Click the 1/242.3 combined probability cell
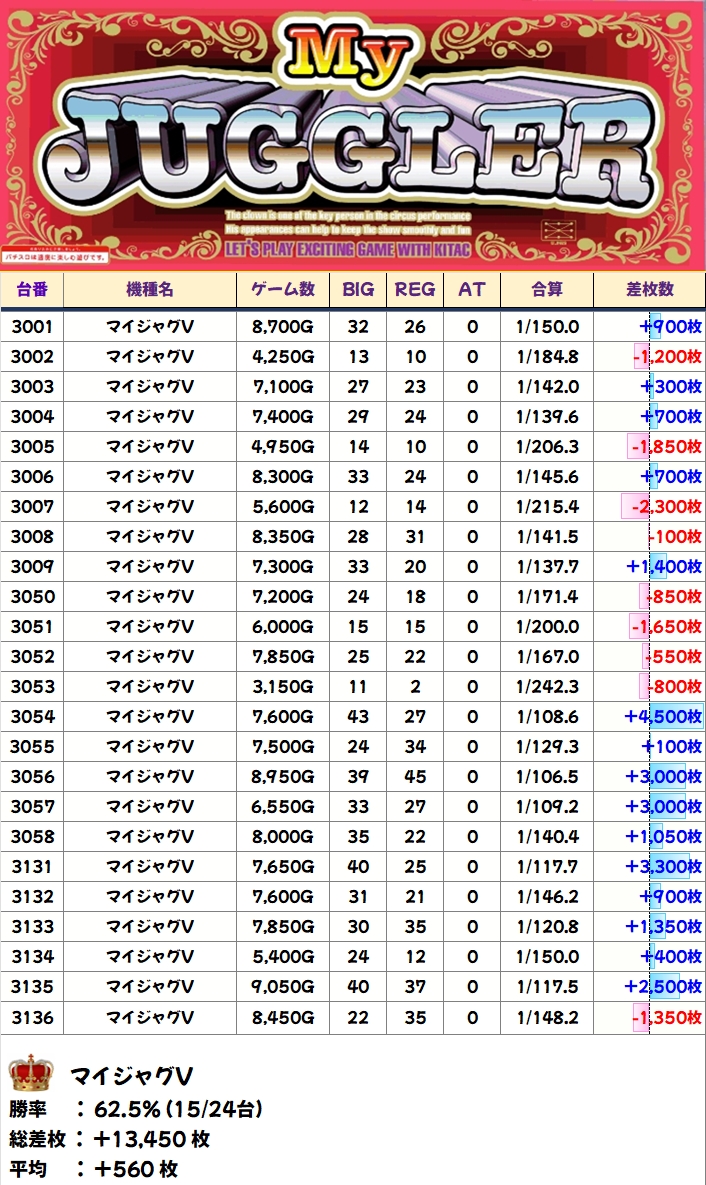 [x=547, y=687]
